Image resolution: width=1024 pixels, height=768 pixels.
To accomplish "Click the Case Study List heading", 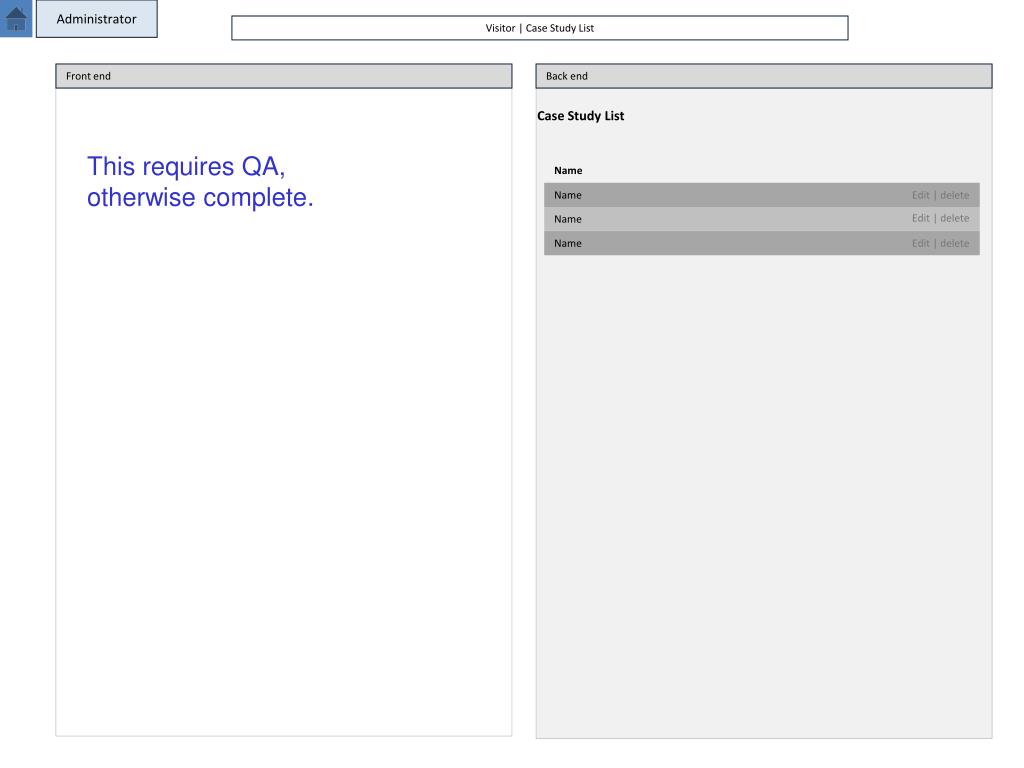I will click(x=581, y=116).
